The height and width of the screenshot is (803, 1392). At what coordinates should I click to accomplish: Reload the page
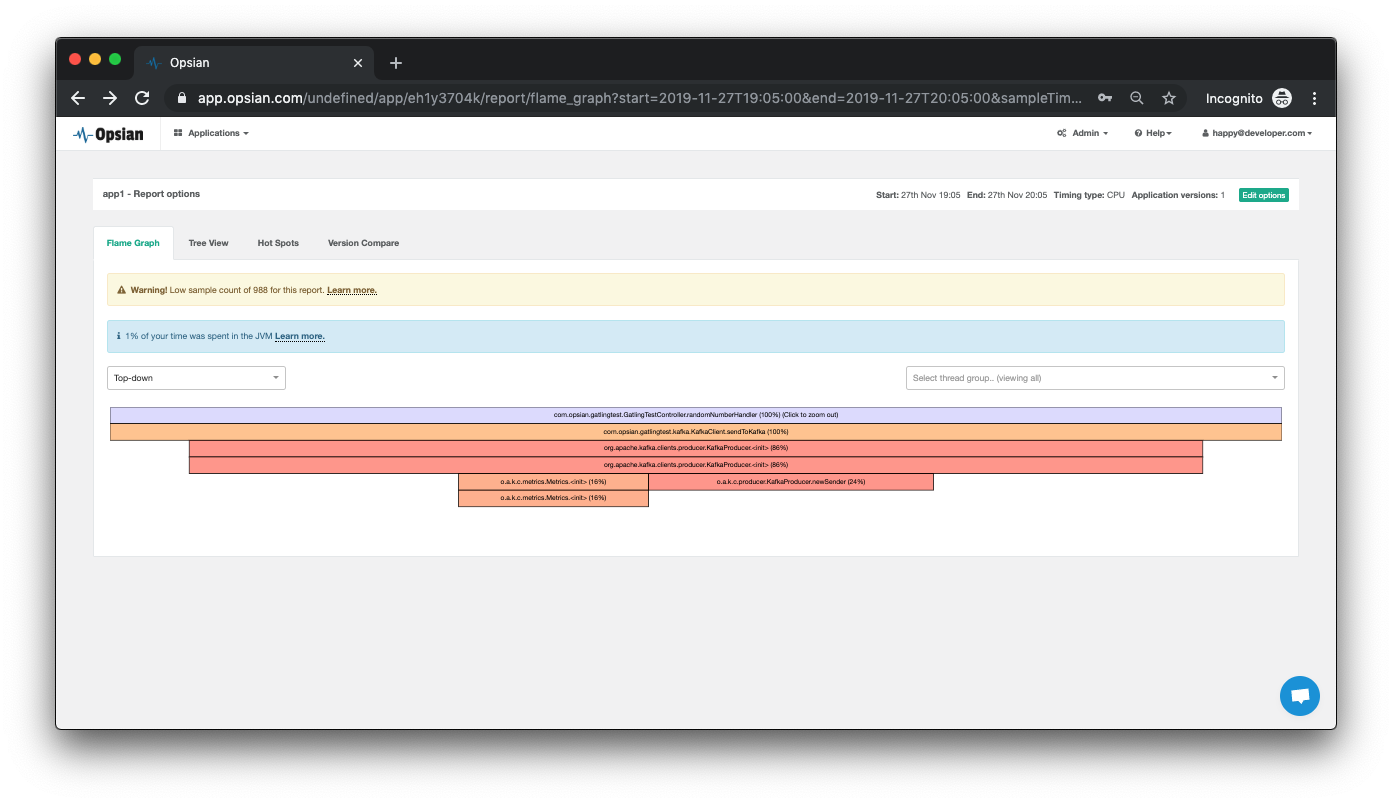142,98
